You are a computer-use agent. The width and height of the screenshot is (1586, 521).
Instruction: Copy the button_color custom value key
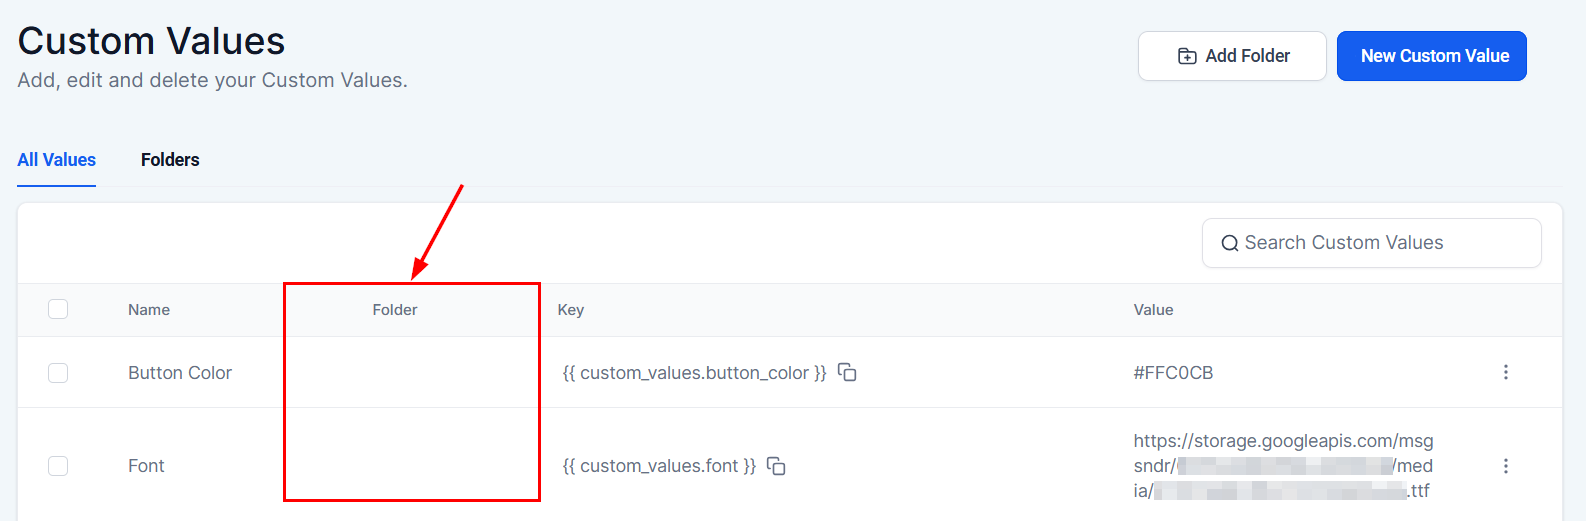[847, 372]
